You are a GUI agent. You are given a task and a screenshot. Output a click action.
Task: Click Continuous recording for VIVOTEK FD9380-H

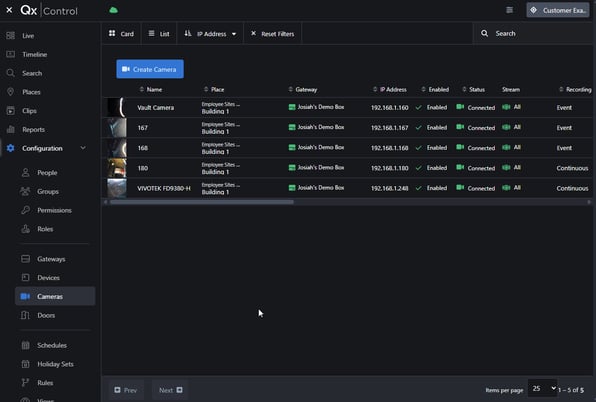click(572, 188)
